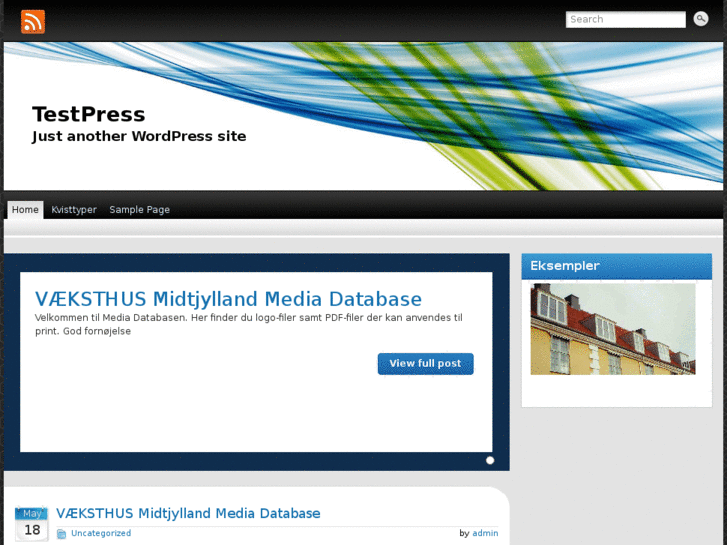The width and height of the screenshot is (727, 545).
Task: Click the Uncategorized folder icon
Action: [61, 534]
